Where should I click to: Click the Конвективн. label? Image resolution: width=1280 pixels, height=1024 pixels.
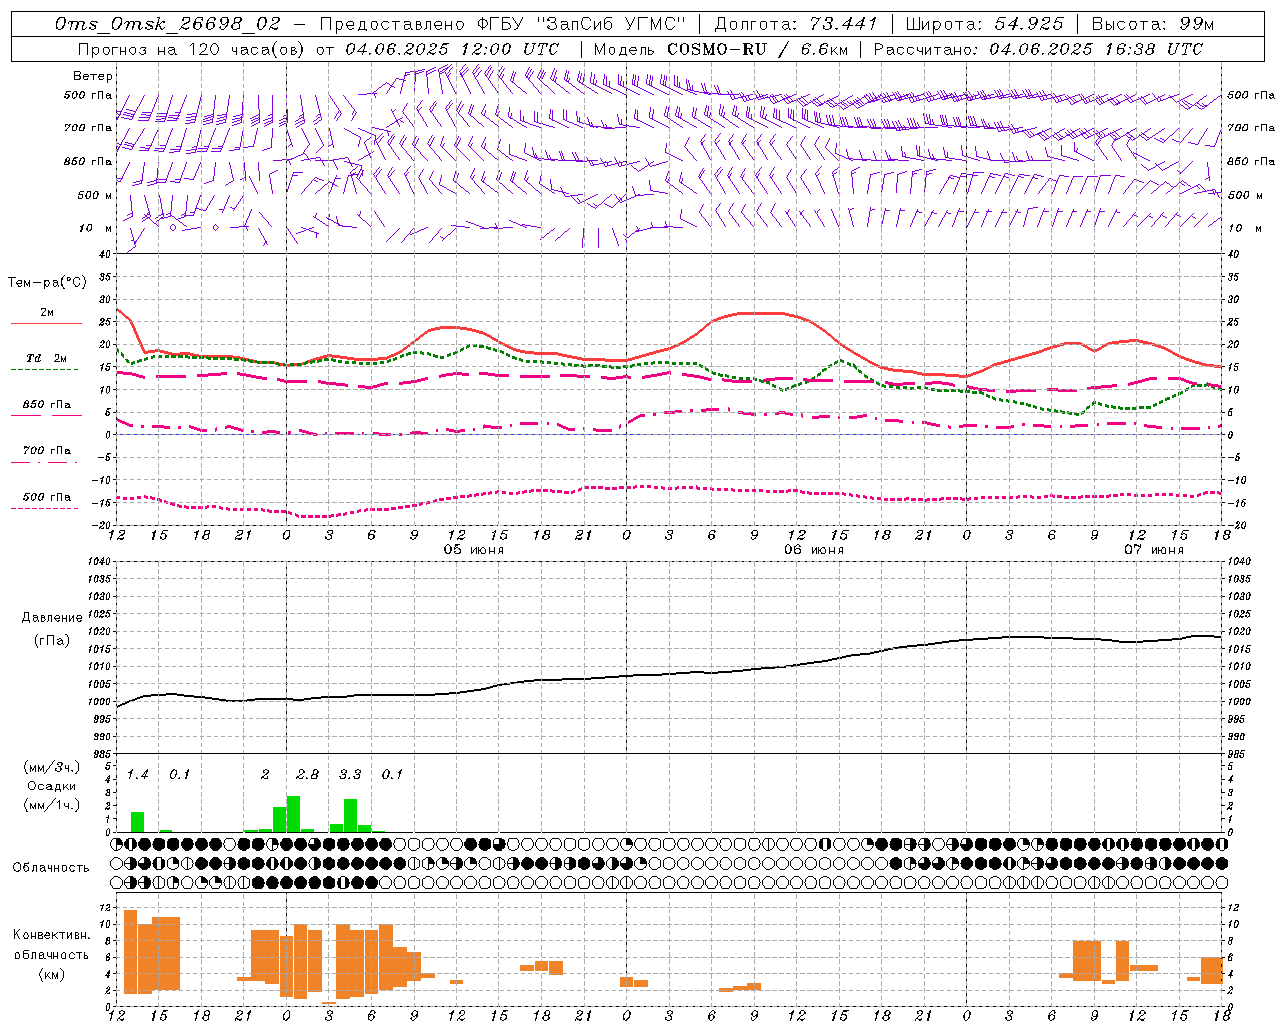point(52,935)
